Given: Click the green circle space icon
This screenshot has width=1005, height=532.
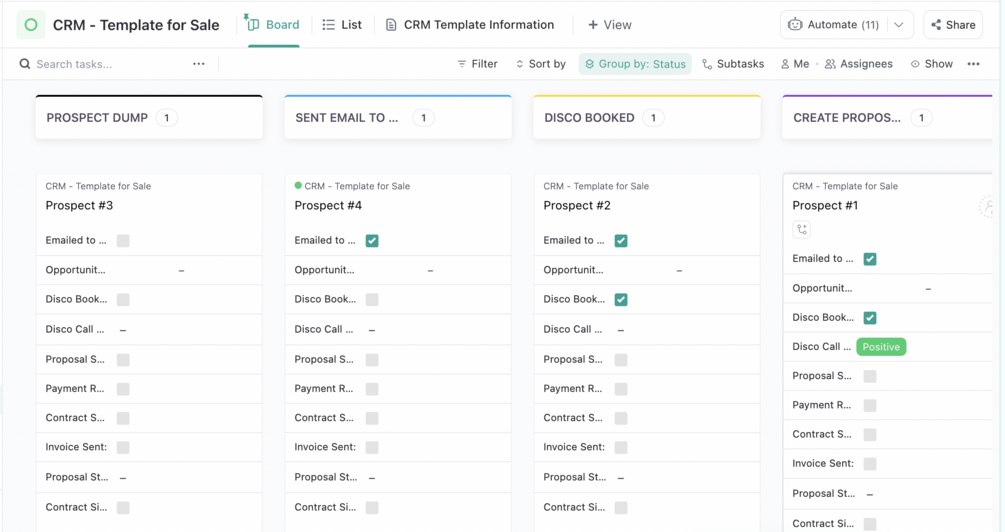Looking at the screenshot, I should point(31,25).
